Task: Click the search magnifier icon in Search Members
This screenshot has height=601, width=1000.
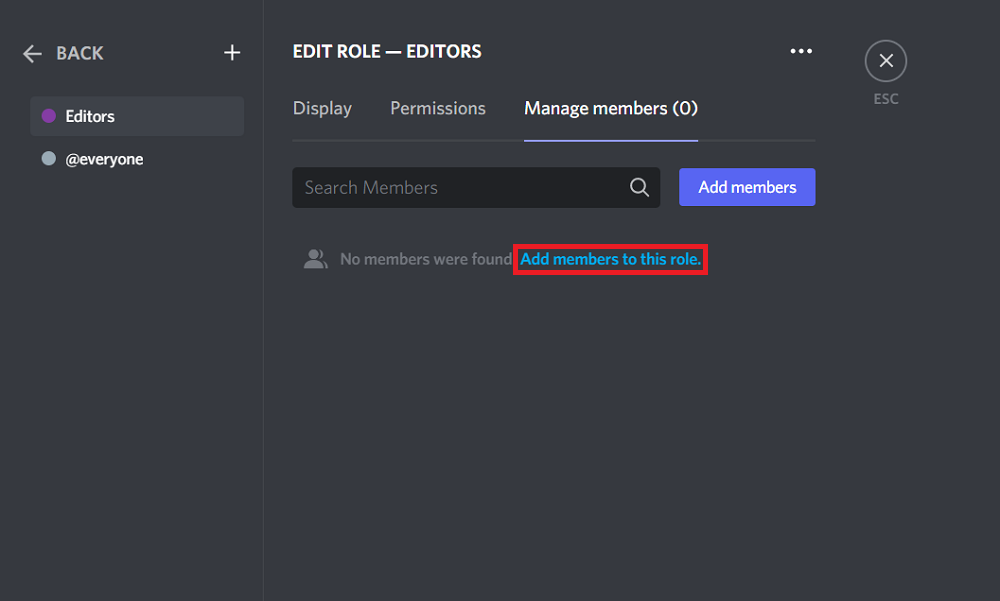Action: (x=639, y=187)
